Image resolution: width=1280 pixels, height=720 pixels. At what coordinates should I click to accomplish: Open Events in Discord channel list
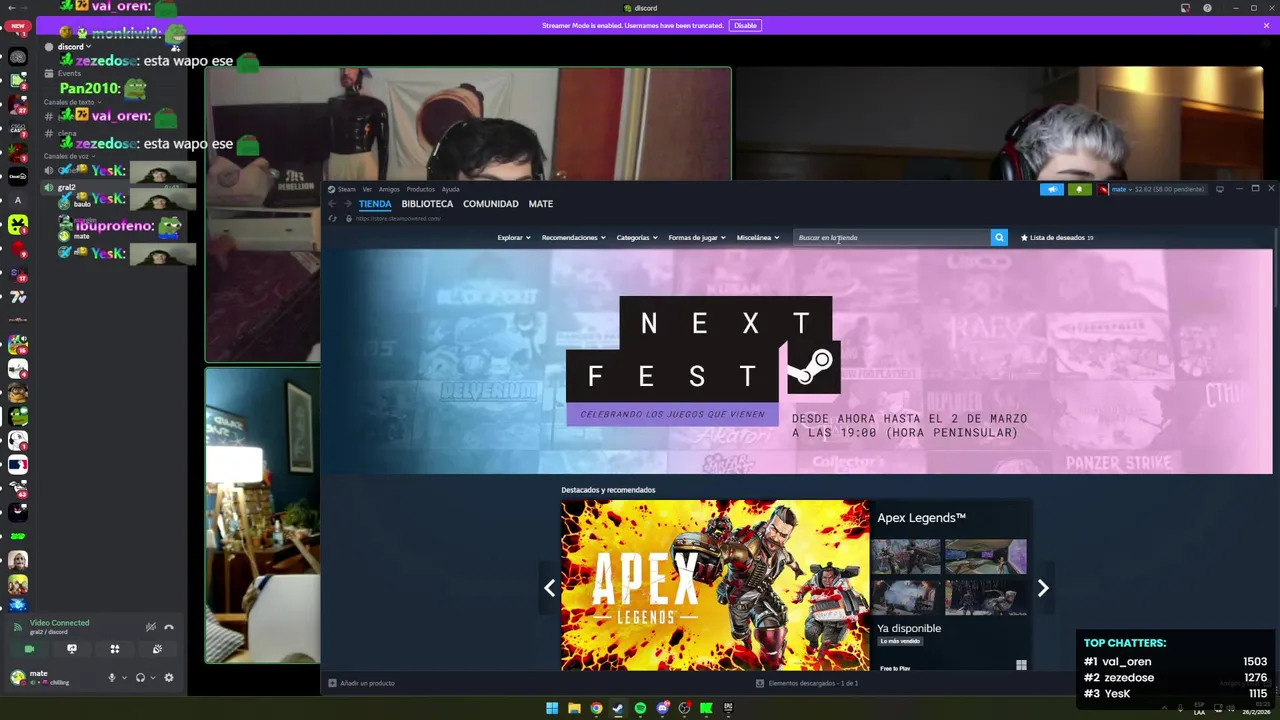point(69,73)
